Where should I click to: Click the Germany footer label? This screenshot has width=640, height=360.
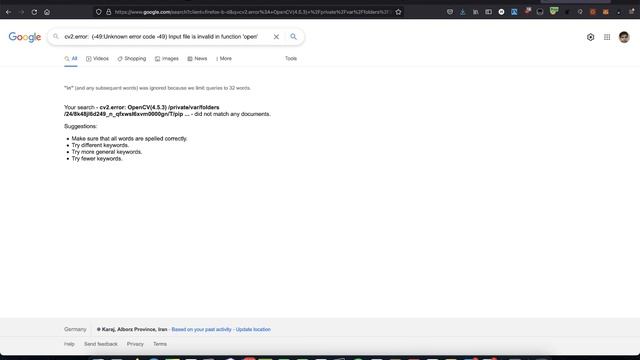tap(75, 329)
